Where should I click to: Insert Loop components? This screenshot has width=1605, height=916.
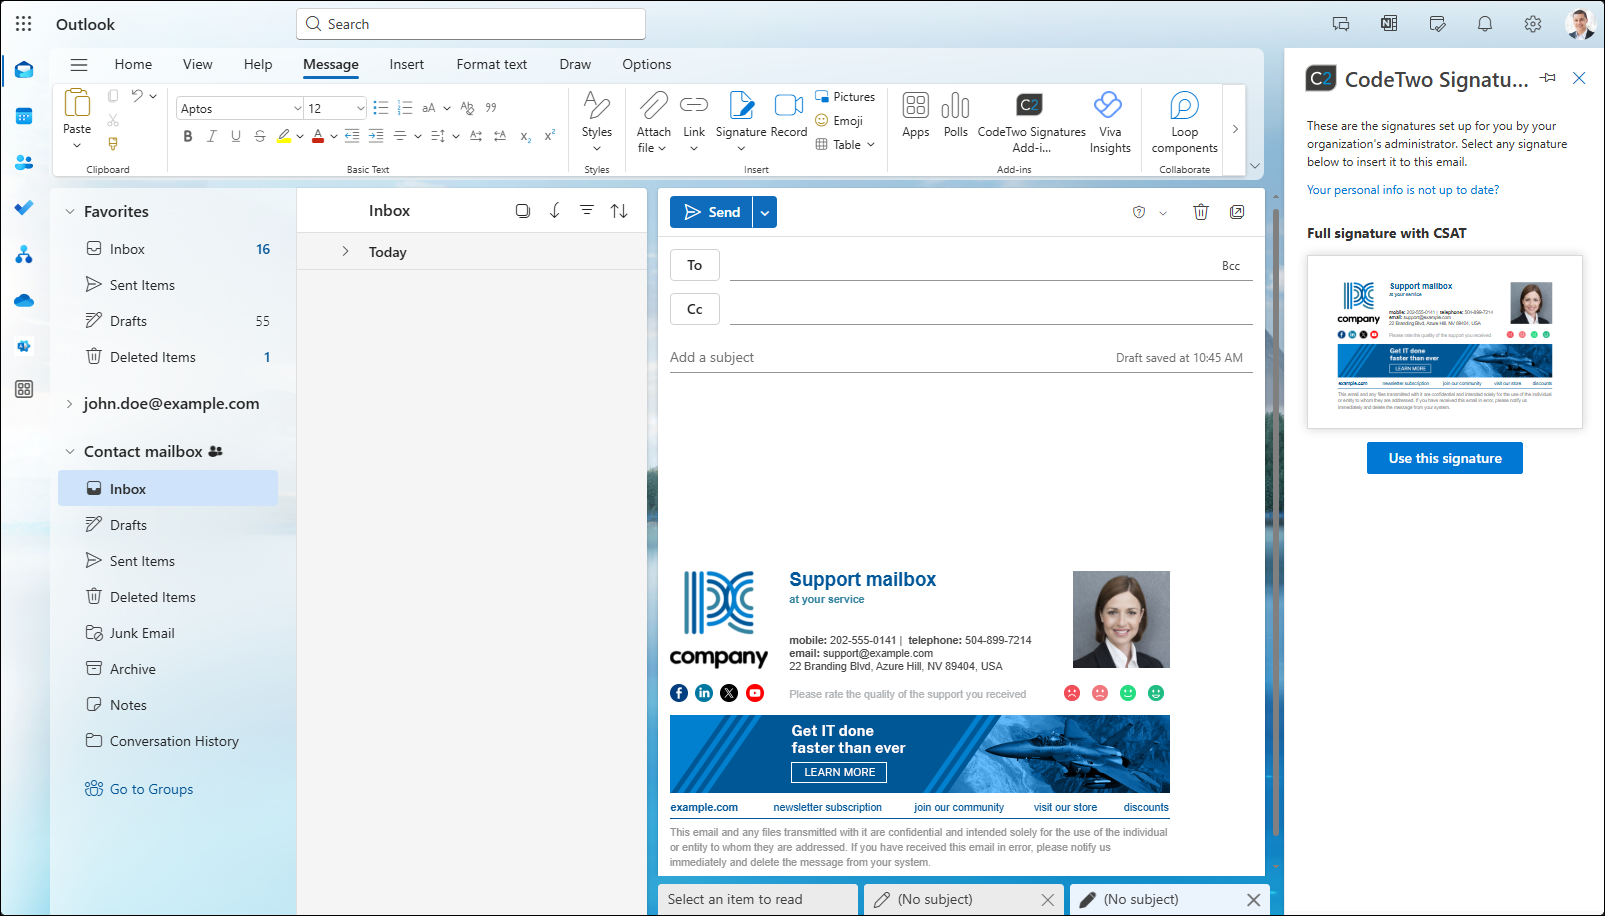1184,118
